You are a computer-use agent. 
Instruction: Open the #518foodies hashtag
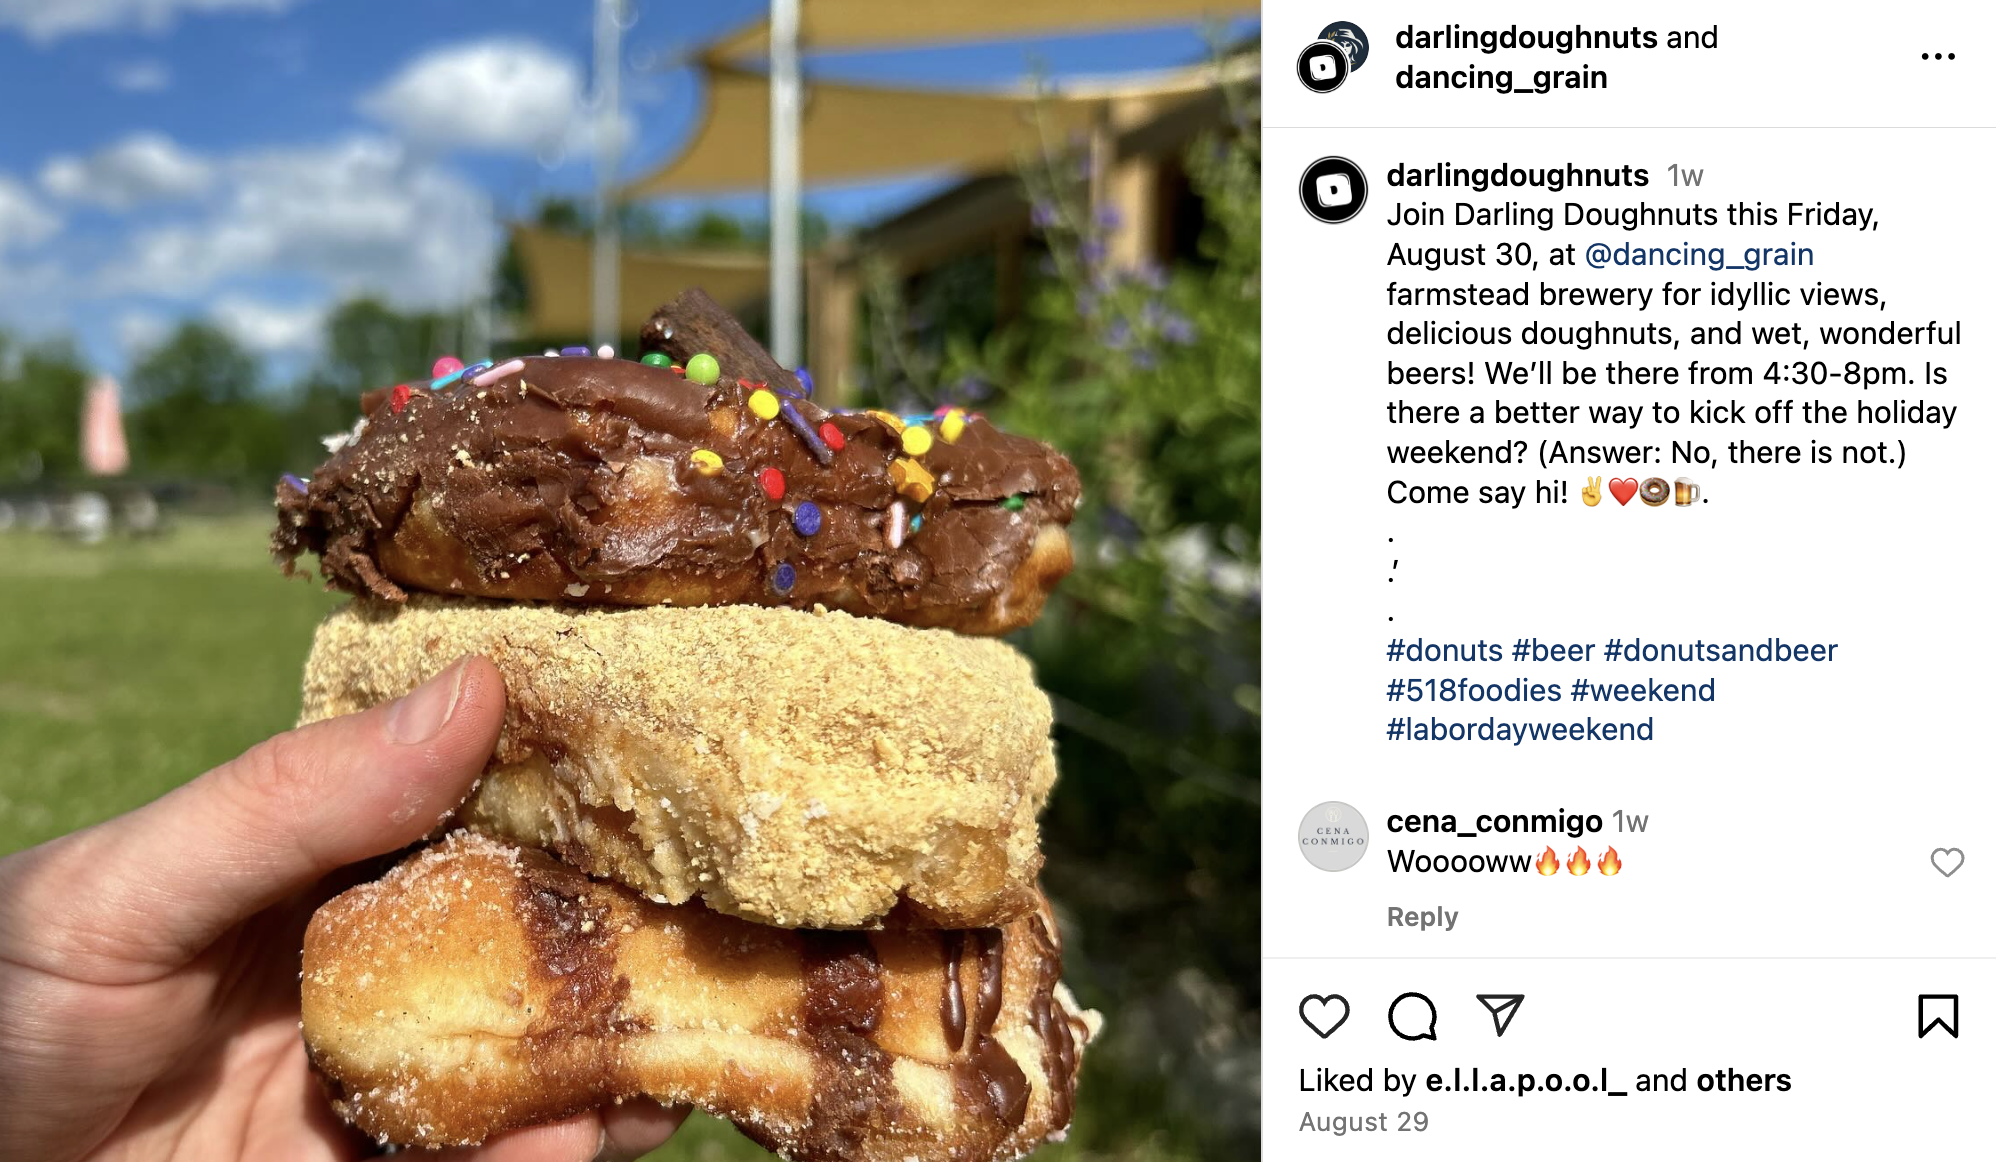1474,690
